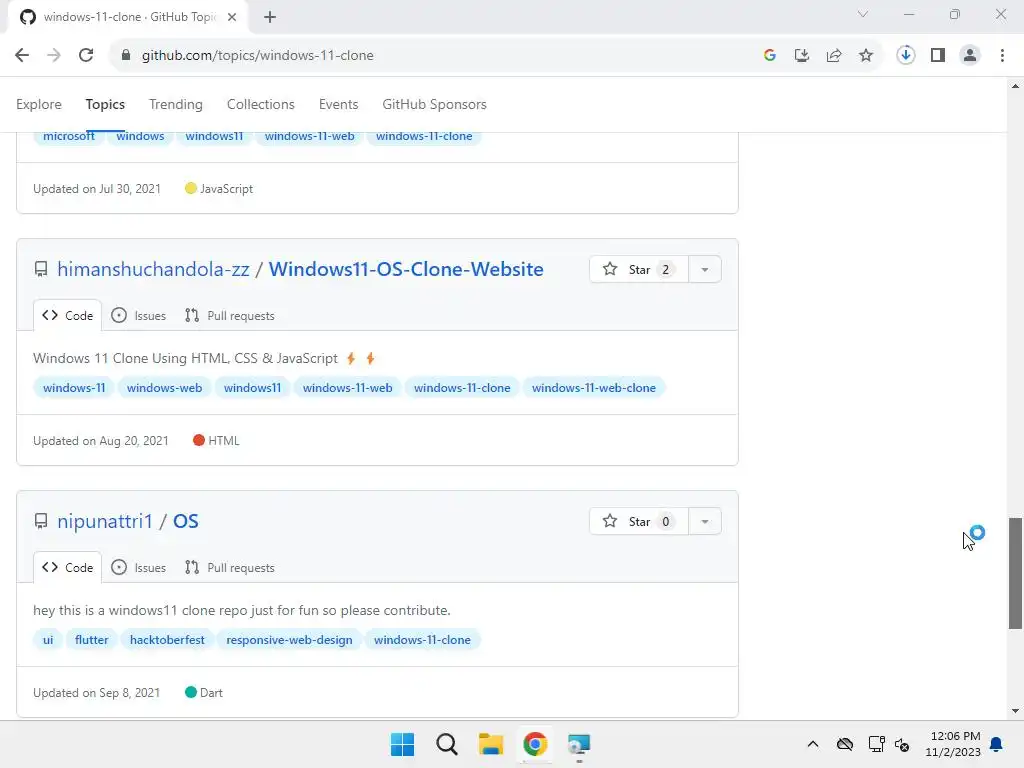Image resolution: width=1024 pixels, height=768 pixels.
Task: Select the windows-11-clone GitHub Topics tab
Action: (x=128, y=17)
